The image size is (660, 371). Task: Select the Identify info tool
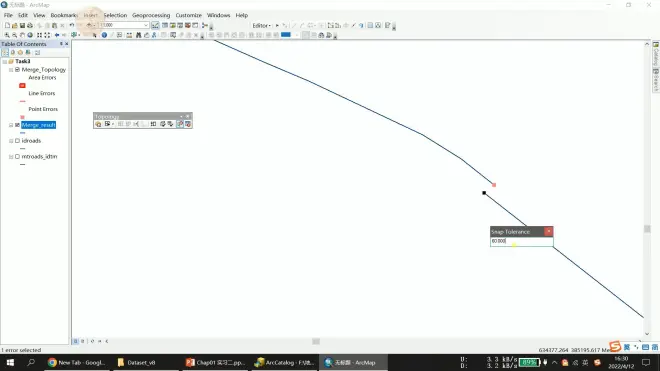(104, 35)
